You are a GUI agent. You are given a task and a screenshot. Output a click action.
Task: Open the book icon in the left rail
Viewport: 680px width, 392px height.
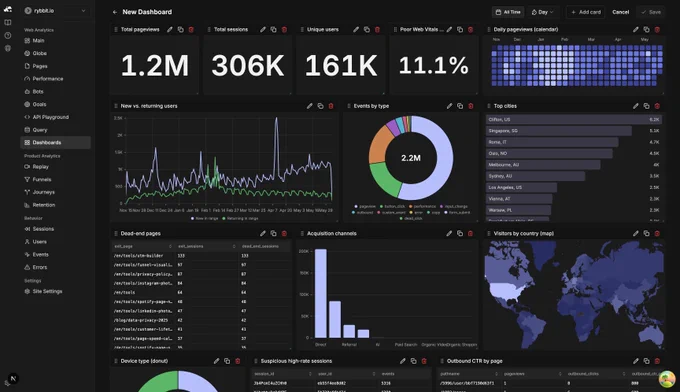(8, 23)
